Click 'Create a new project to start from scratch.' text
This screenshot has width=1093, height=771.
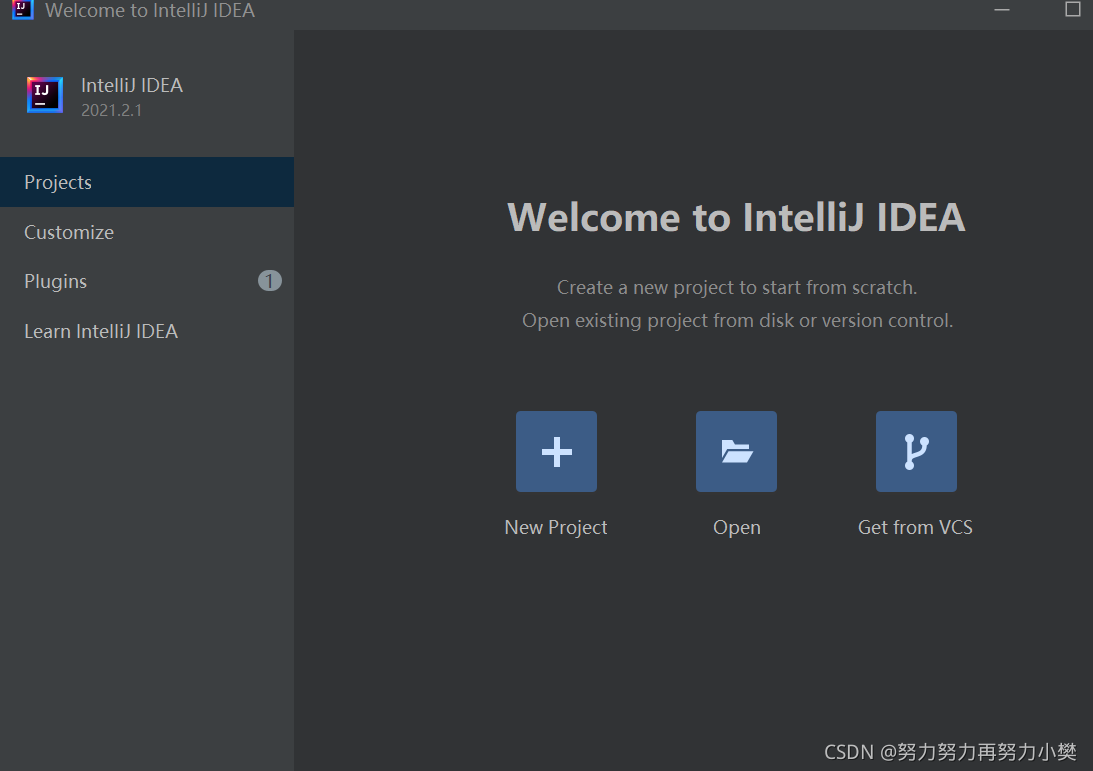tap(737, 287)
